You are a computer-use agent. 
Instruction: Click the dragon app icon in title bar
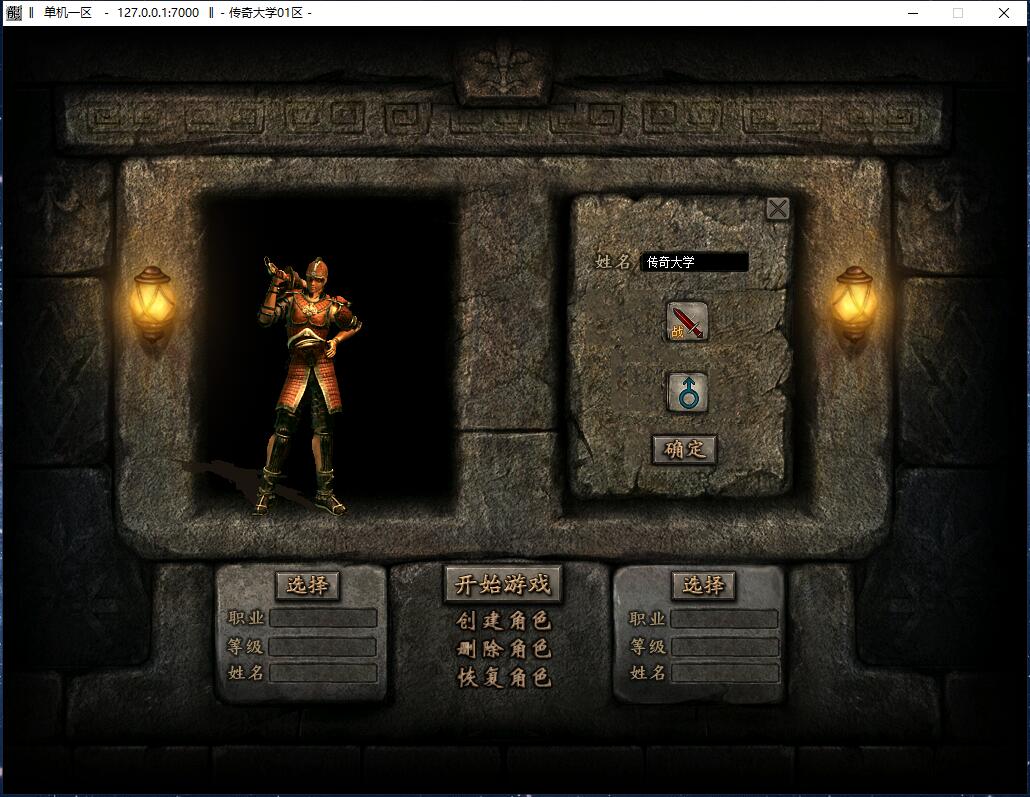coord(14,12)
